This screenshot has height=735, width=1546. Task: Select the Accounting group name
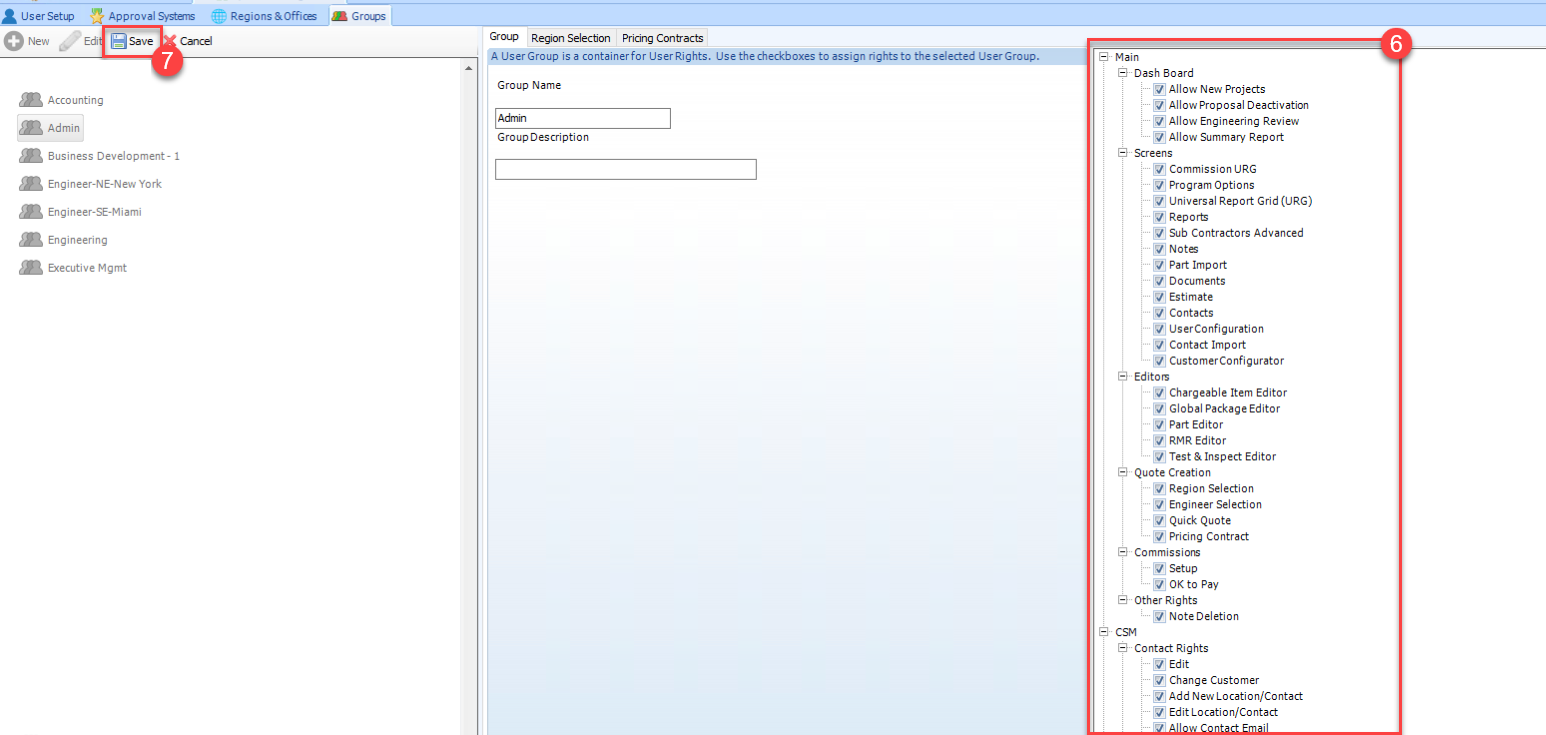tap(76, 100)
